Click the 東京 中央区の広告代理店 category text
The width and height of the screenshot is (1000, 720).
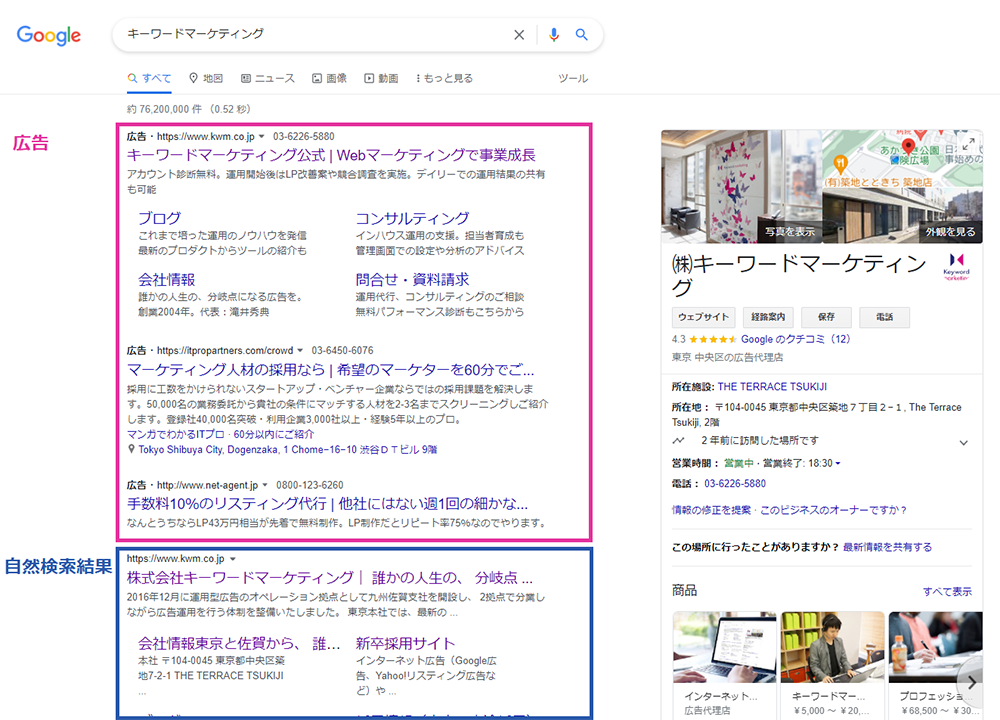(727, 357)
